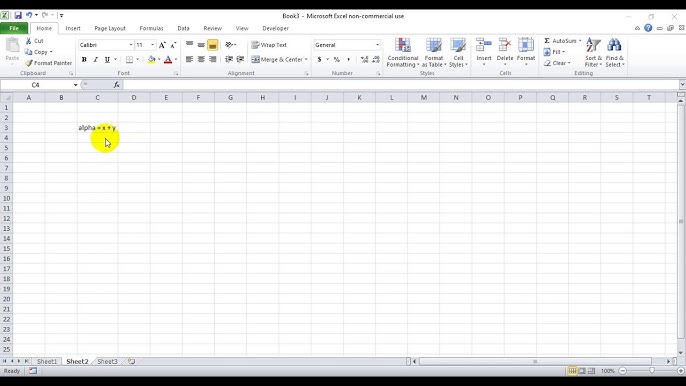
Task: Insert function using fx icon
Action: click(116, 85)
